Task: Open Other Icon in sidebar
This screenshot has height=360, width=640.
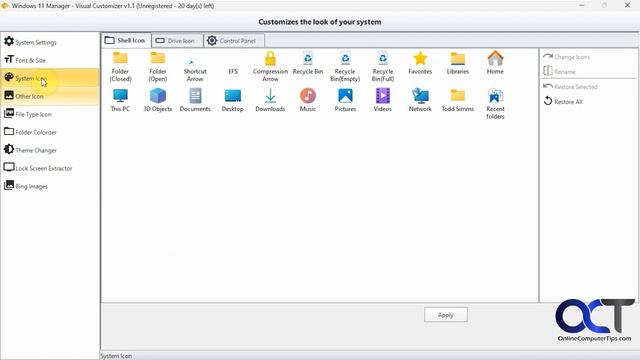Action: [50, 96]
